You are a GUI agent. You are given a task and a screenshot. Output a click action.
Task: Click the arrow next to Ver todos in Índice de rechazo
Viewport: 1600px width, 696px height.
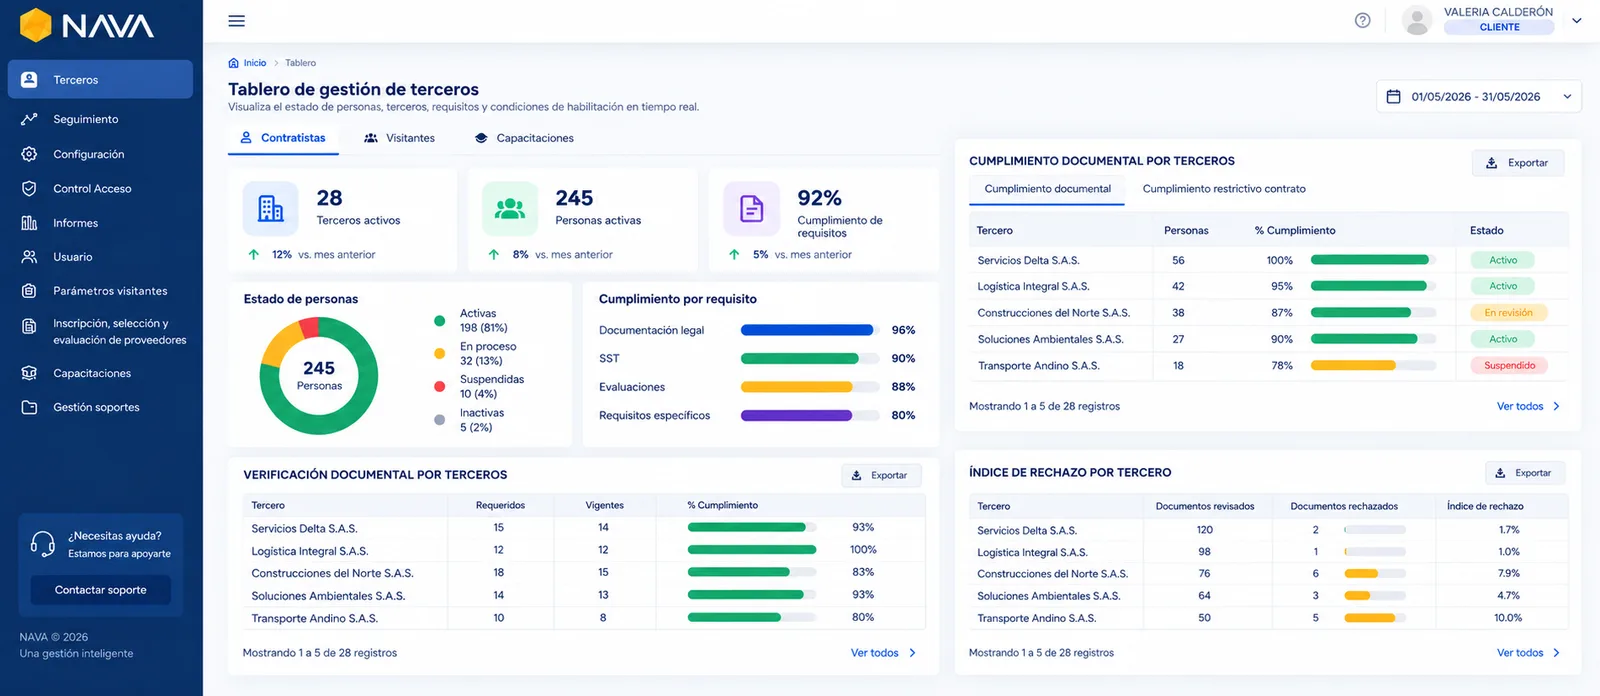tap(1556, 653)
